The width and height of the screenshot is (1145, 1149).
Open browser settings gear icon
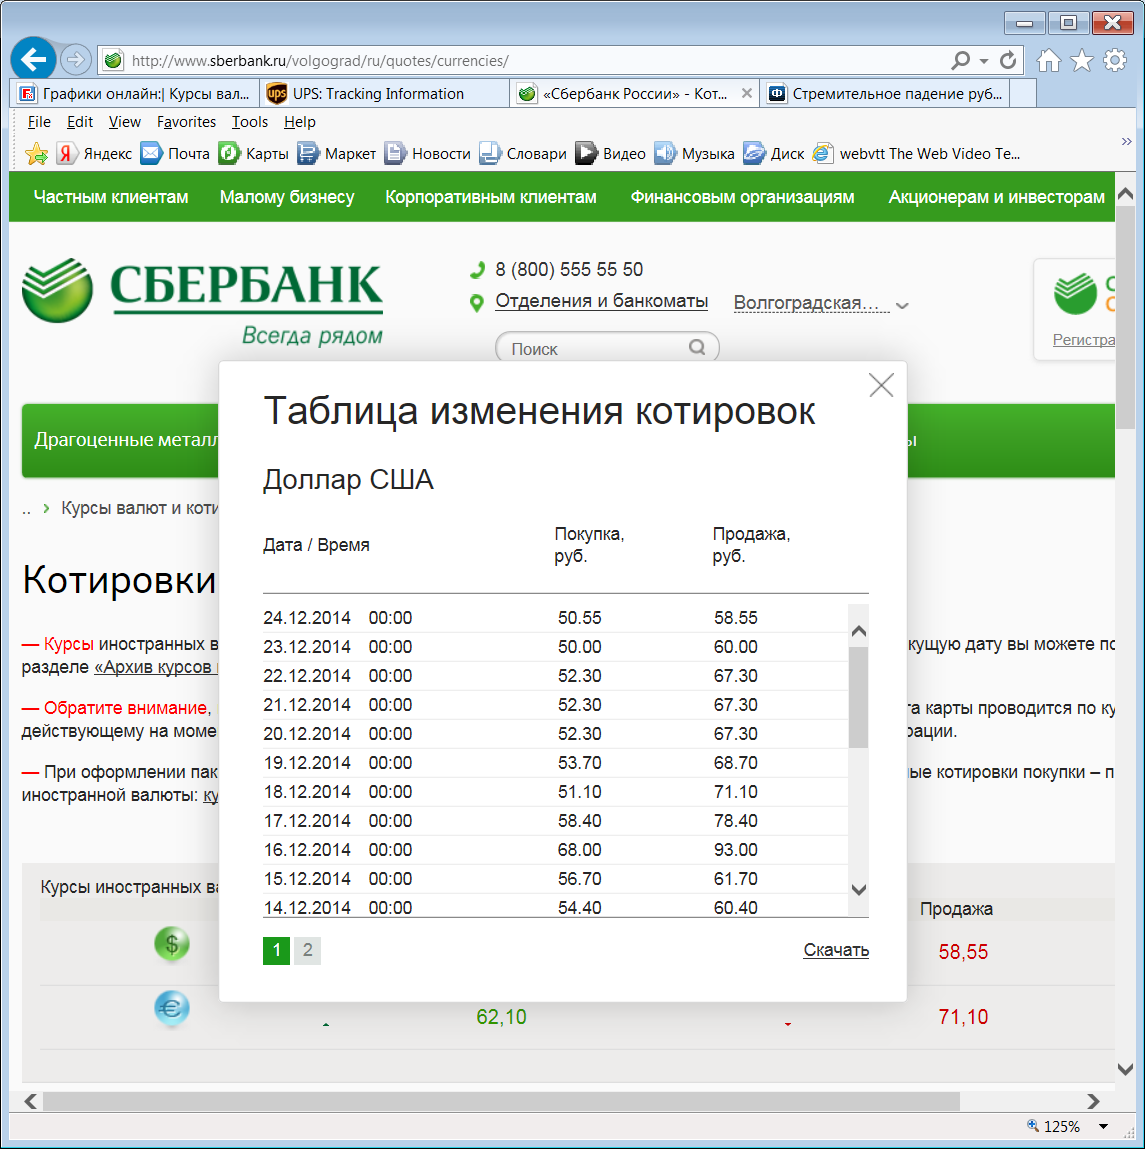tap(1114, 60)
